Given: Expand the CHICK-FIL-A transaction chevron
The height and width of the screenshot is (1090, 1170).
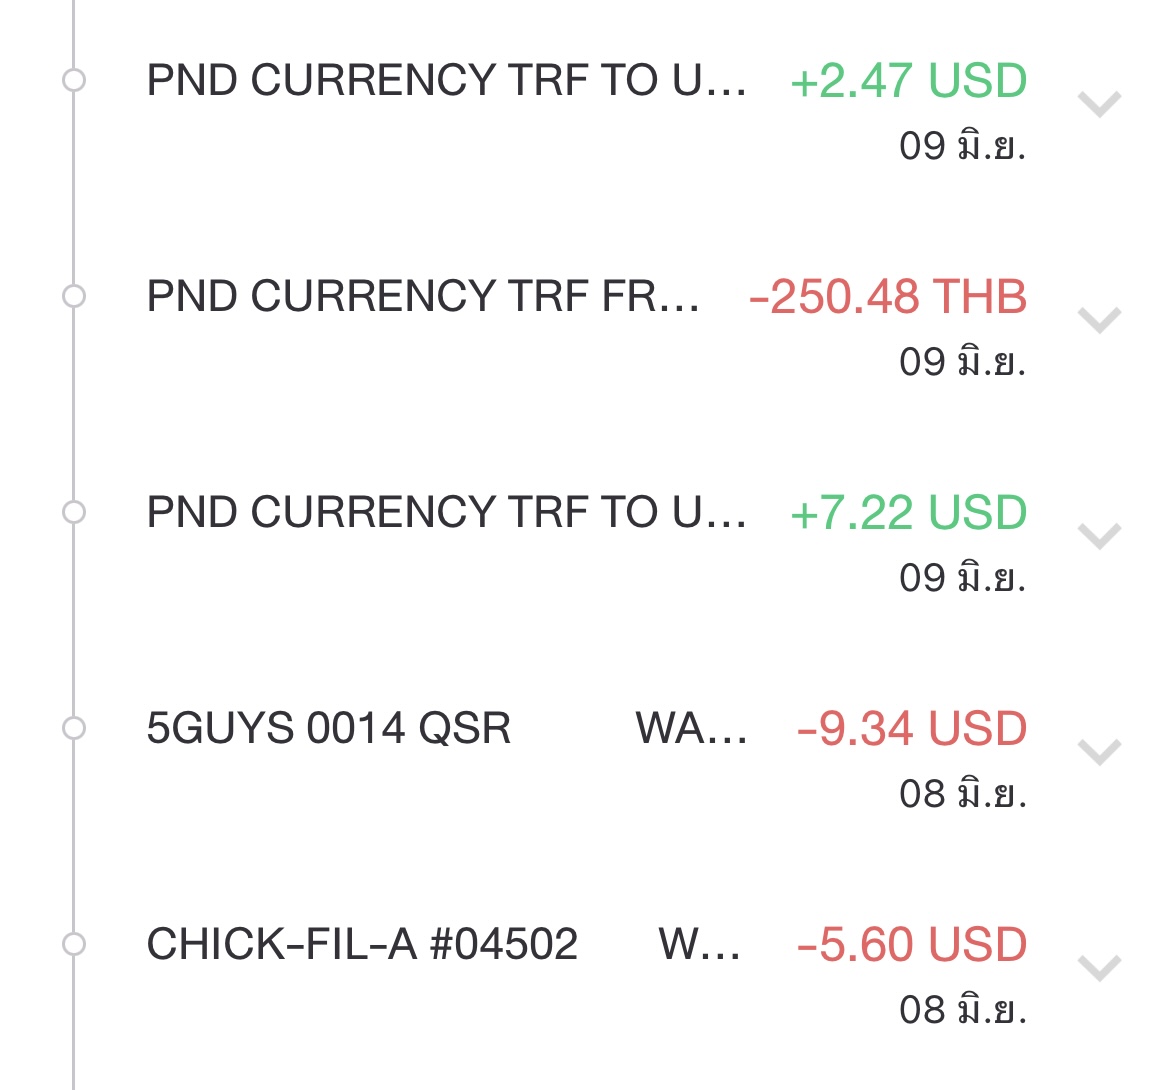Looking at the screenshot, I should (1099, 968).
